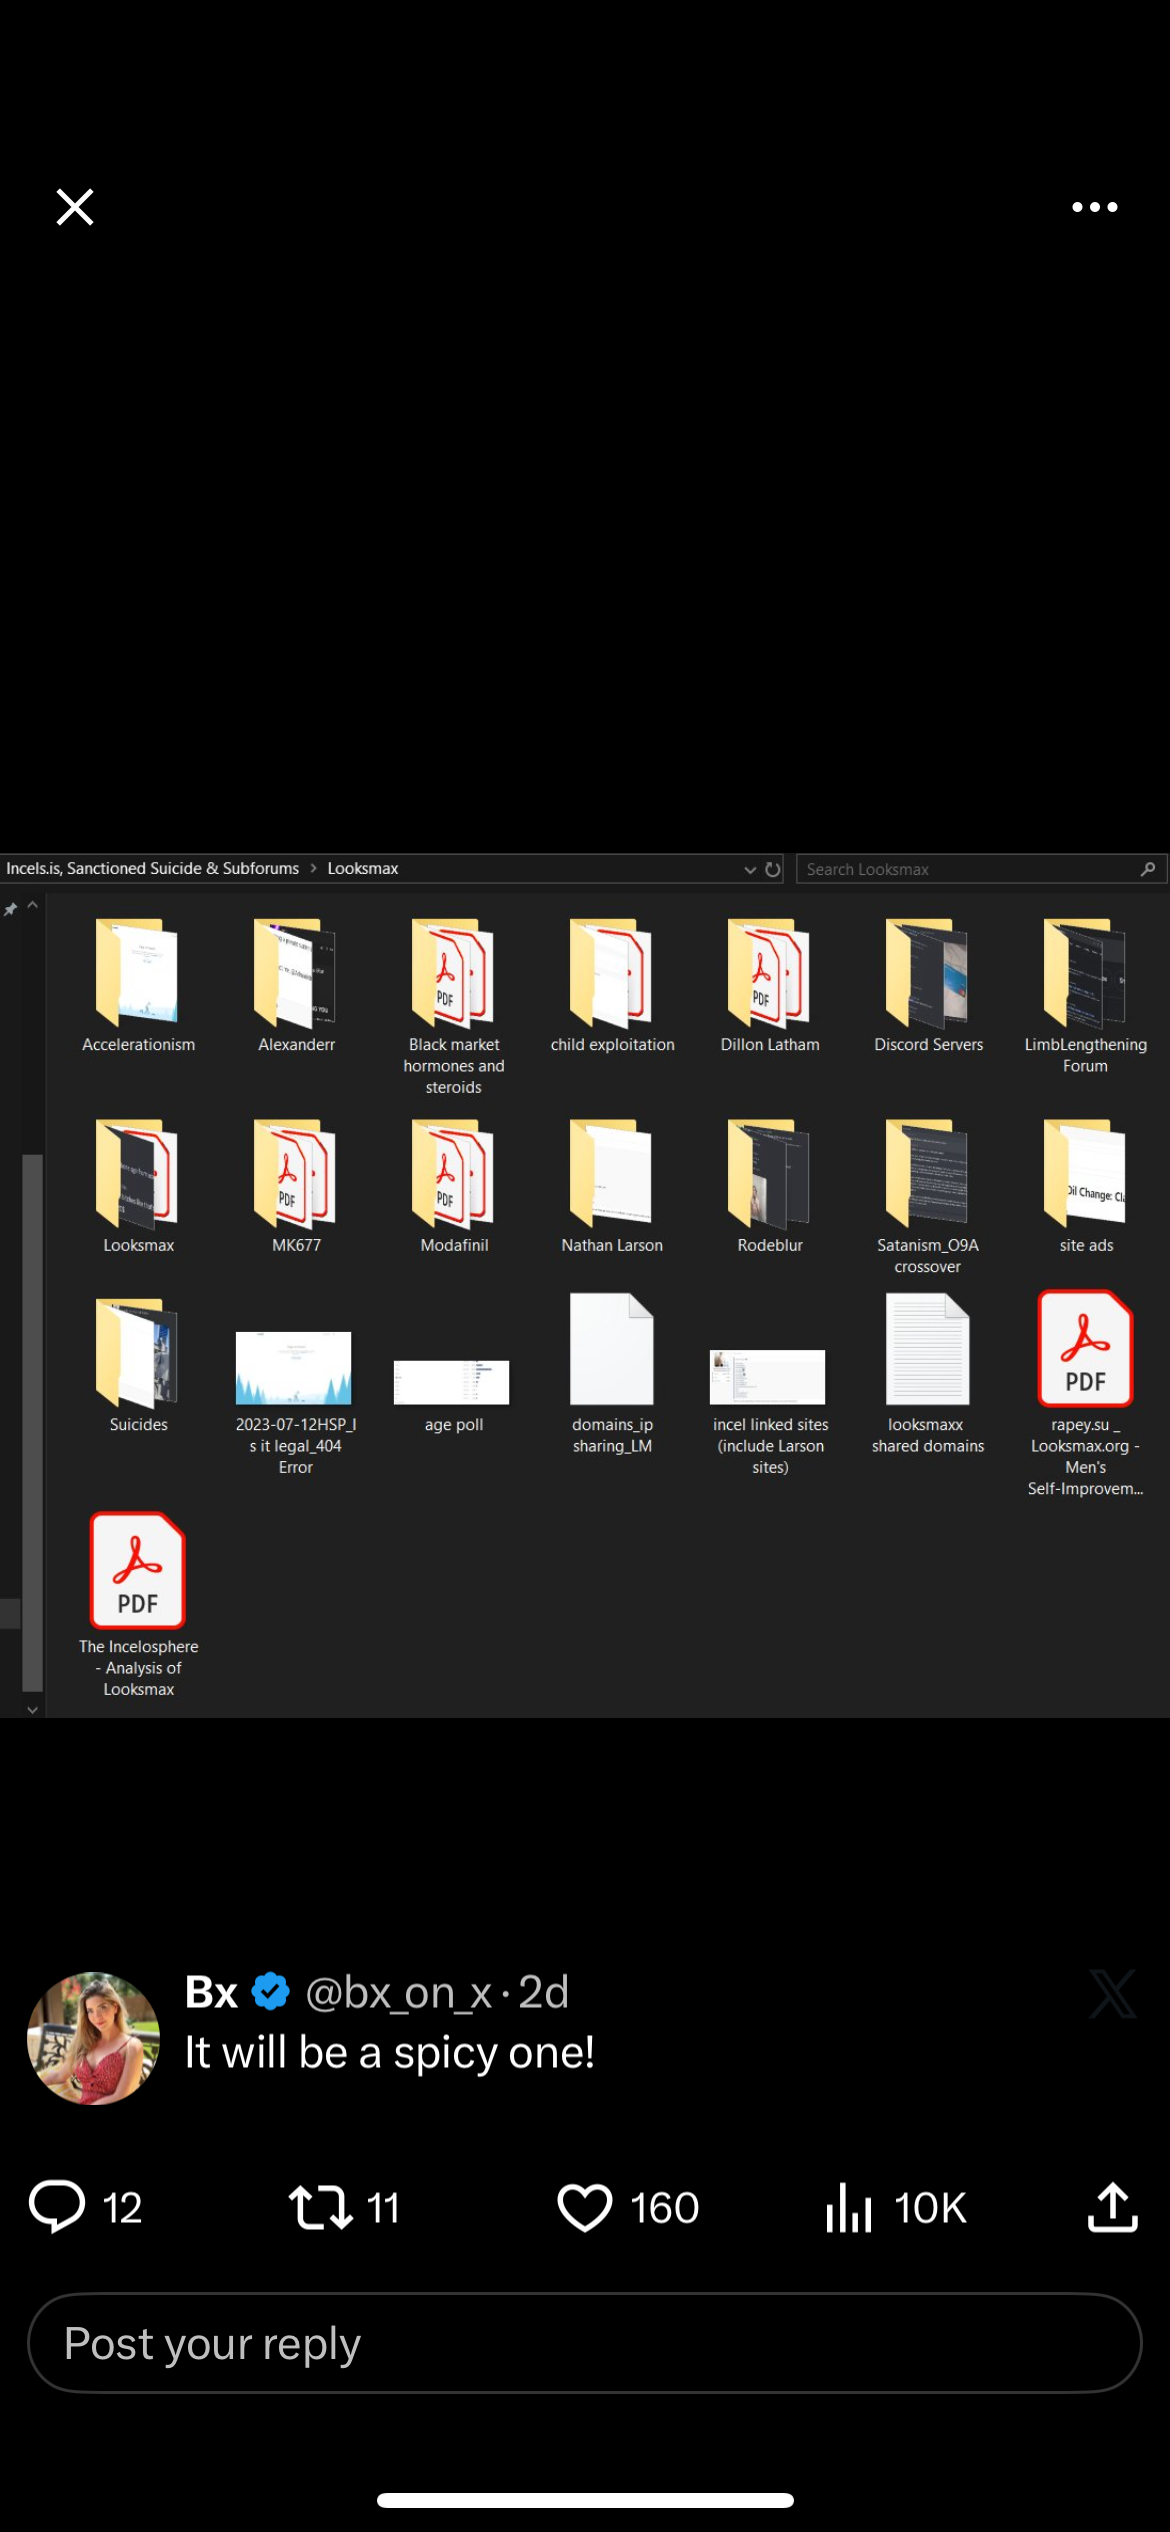The height and width of the screenshot is (2532, 1170).
Task: Expand the address bar history dropdown
Action: (750, 869)
